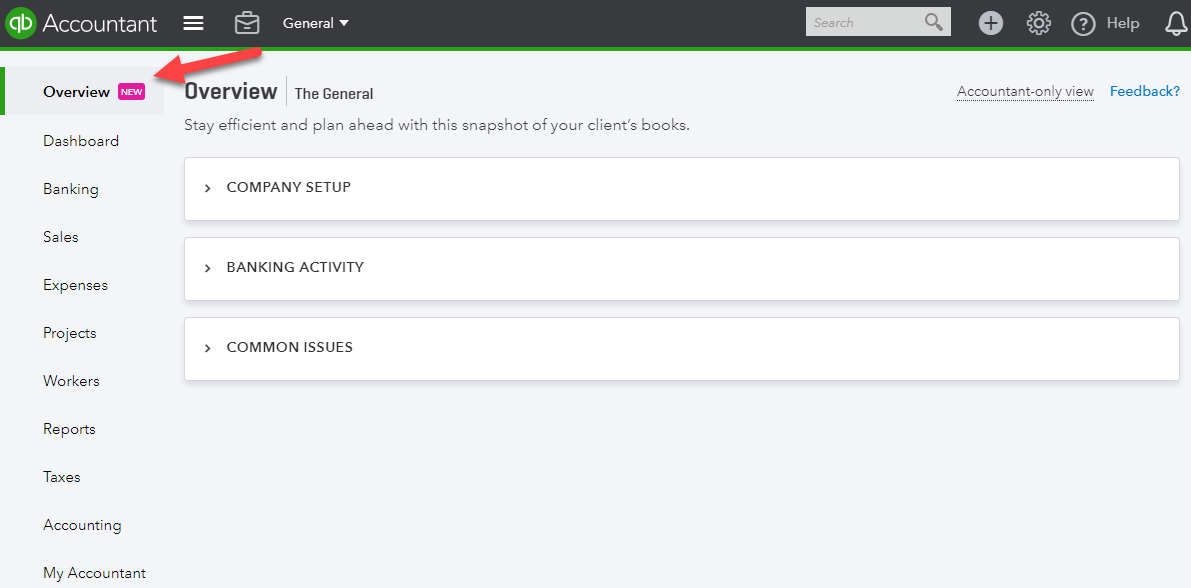Viewport: 1191px width, 588px height.
Task: Open the accountant toolbox briefcase icon
Action: [247, 24]
